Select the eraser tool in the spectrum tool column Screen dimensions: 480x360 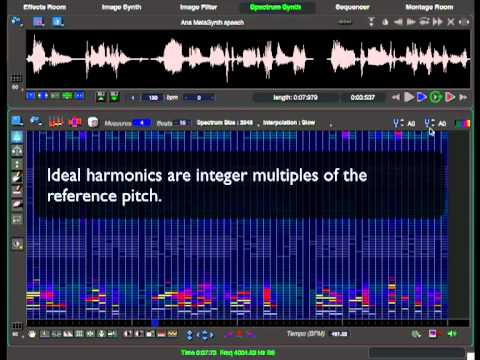[x=17, y=204]
